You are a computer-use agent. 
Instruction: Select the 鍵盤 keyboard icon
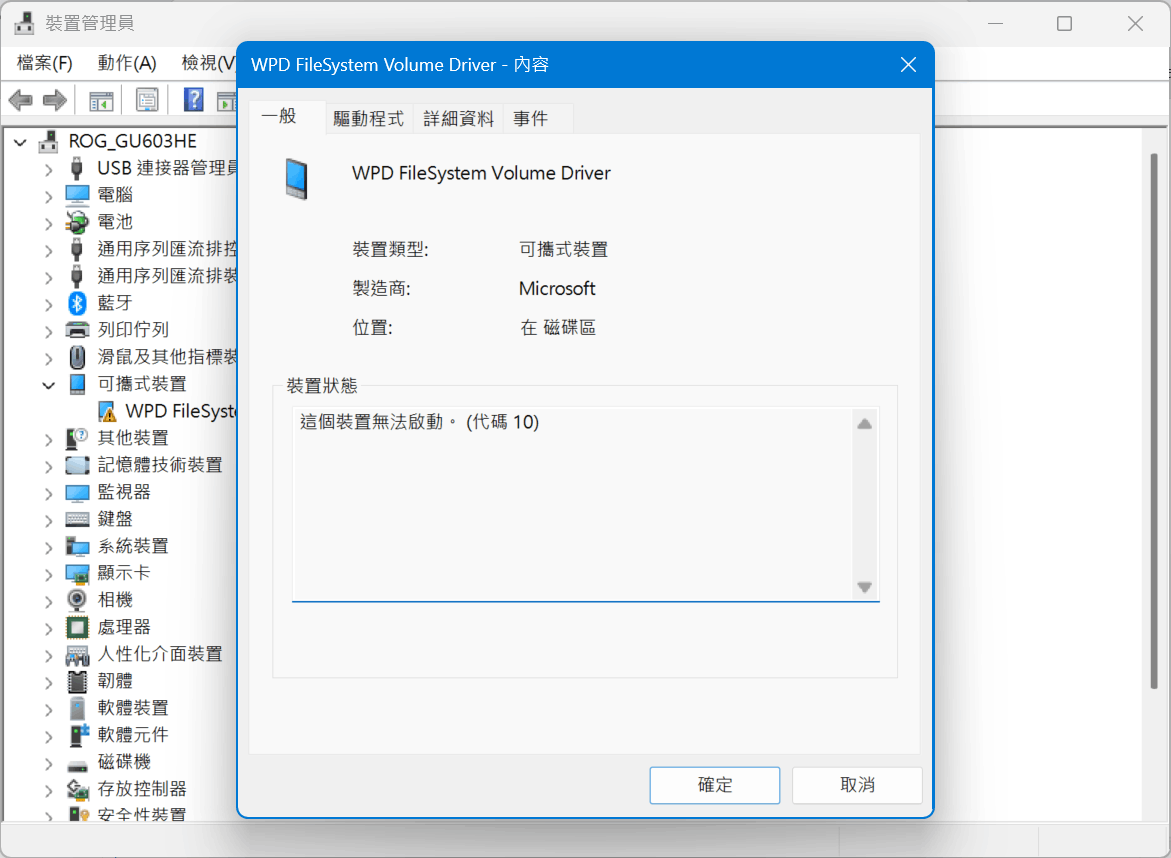pos(77,518)
